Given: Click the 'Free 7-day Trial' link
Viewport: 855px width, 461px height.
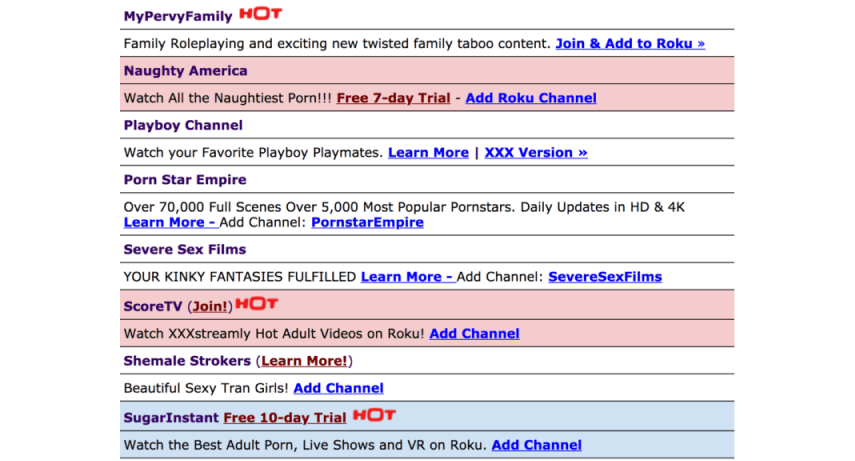Looking at the screenshot, I should coord(393,98).
